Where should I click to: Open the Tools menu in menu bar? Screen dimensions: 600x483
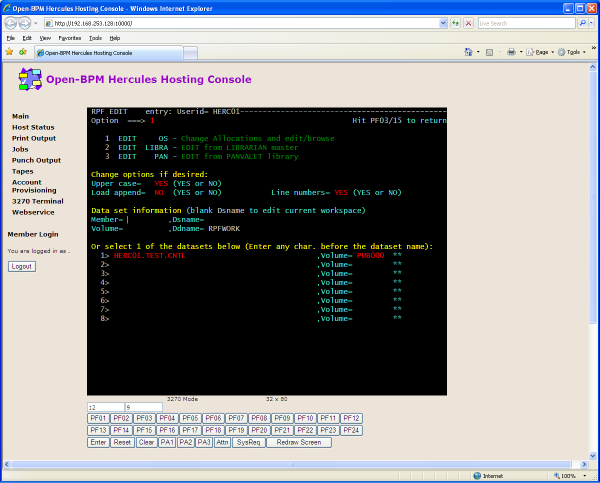(x=95, y=38)
